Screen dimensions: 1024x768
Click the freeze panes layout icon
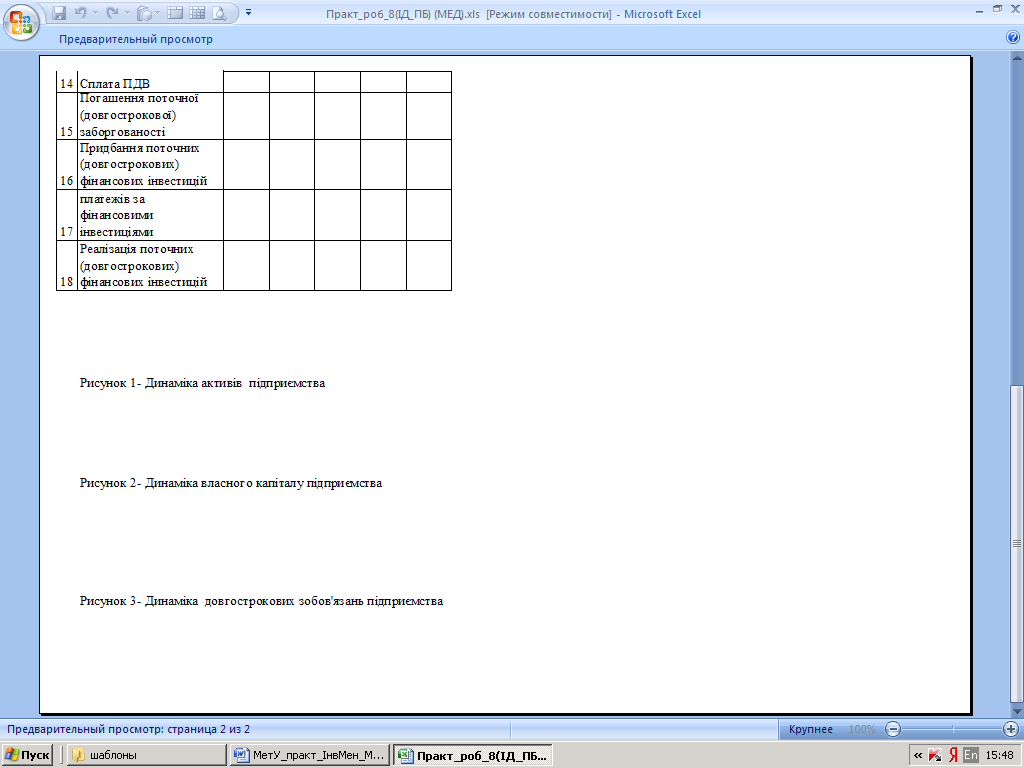pyautogui.click(x=174, y=13)
